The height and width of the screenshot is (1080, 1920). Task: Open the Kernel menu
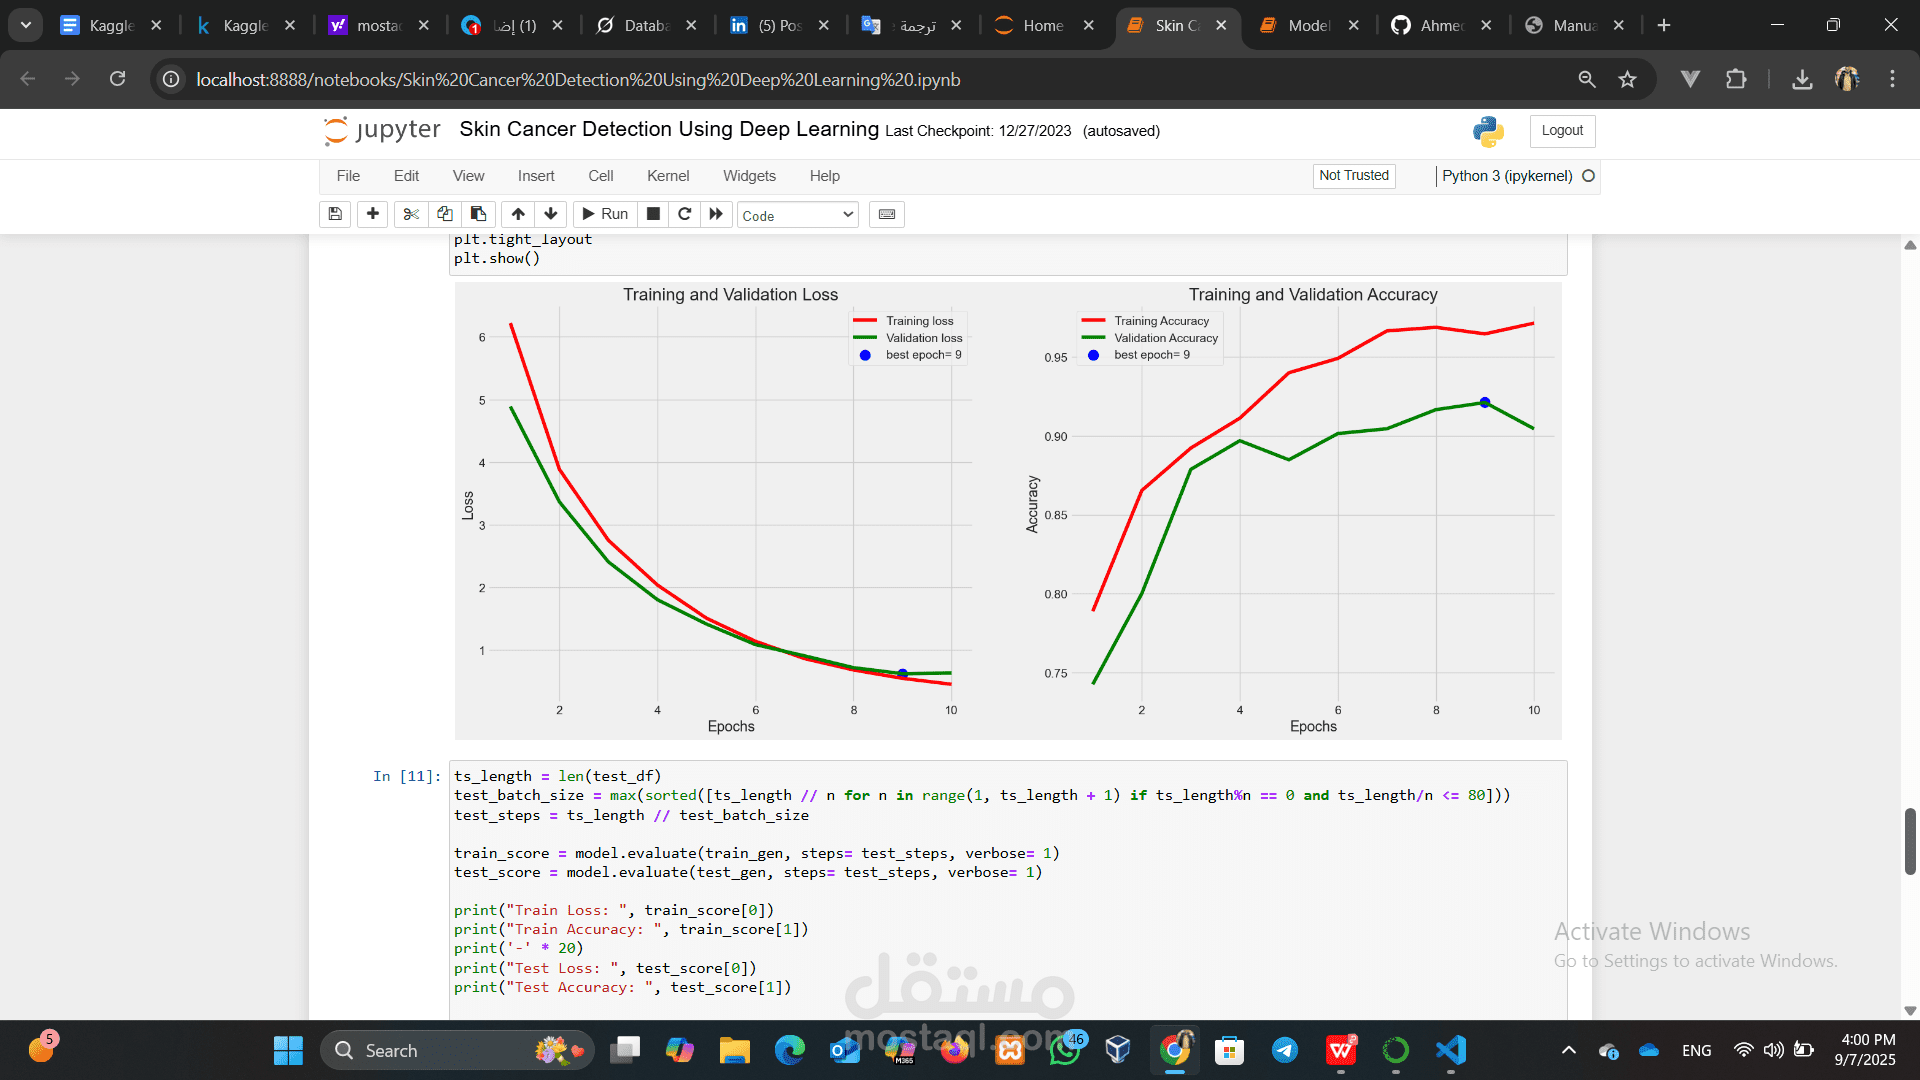tap(668, 176)
